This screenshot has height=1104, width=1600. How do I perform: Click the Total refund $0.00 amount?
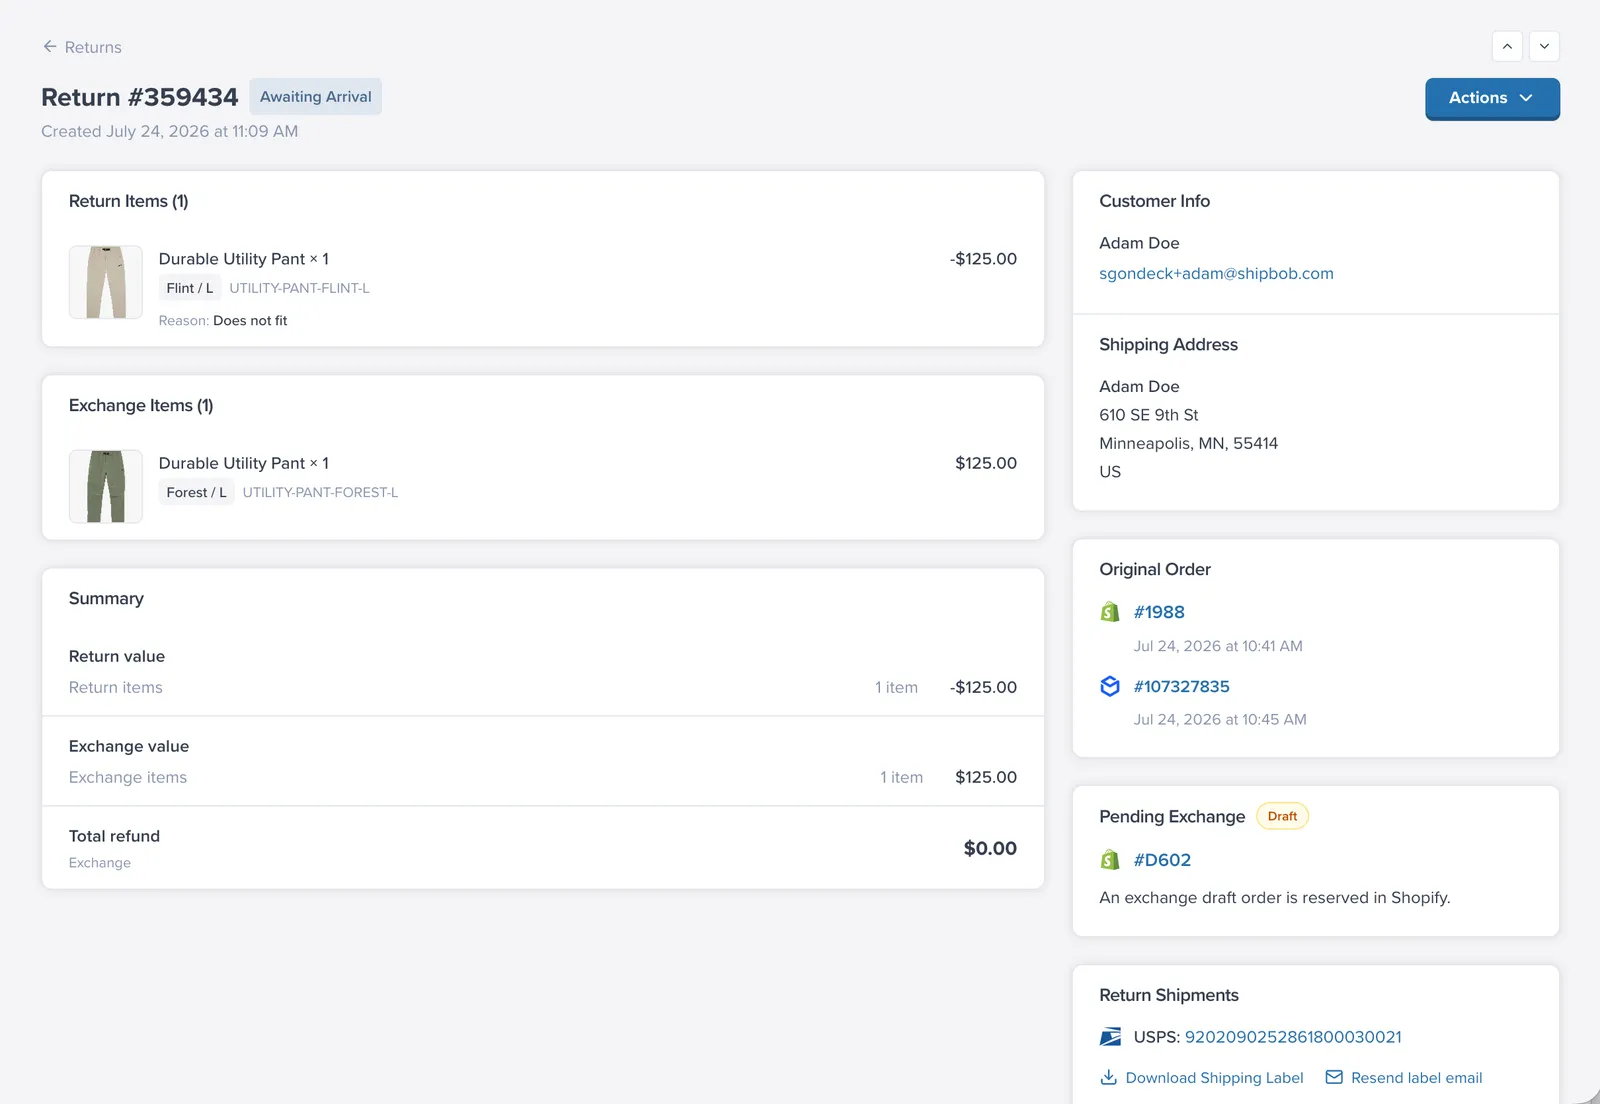[x=990, y=848]
